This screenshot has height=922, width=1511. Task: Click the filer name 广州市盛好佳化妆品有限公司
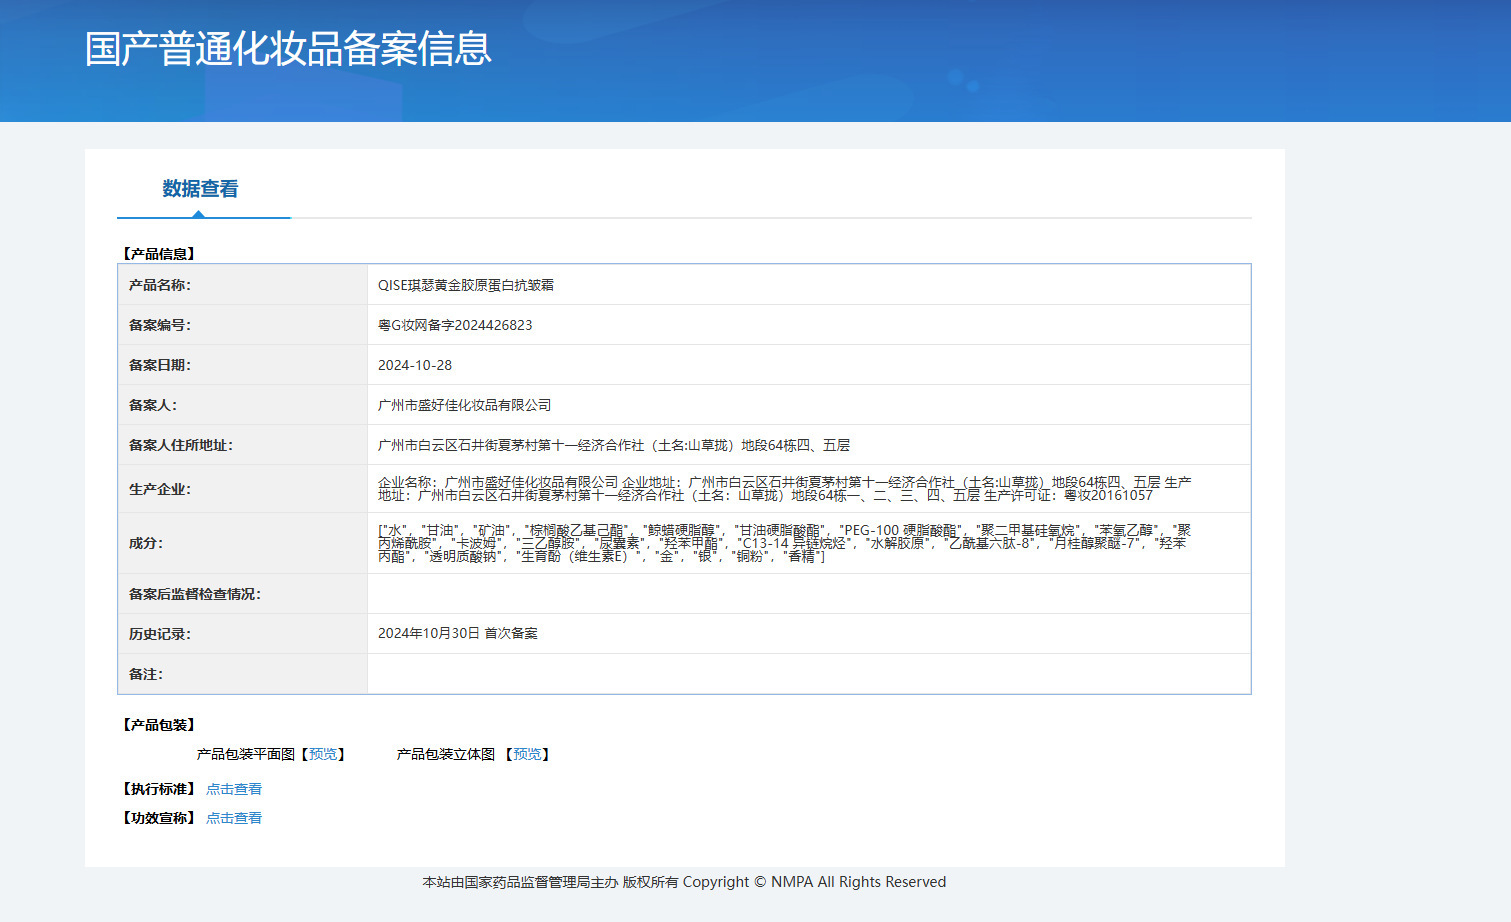[x=465, y=405]
